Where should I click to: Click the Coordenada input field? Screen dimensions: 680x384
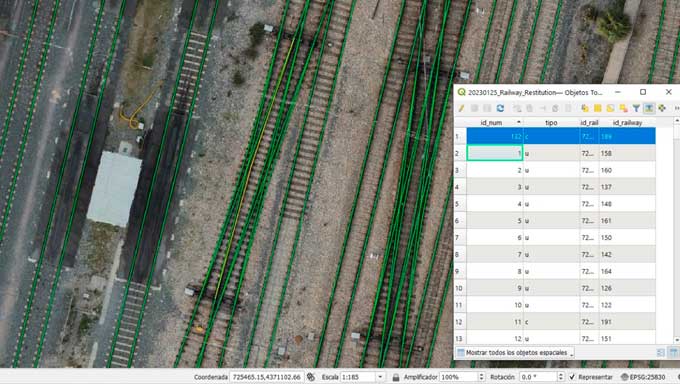(x=267, y=377)
